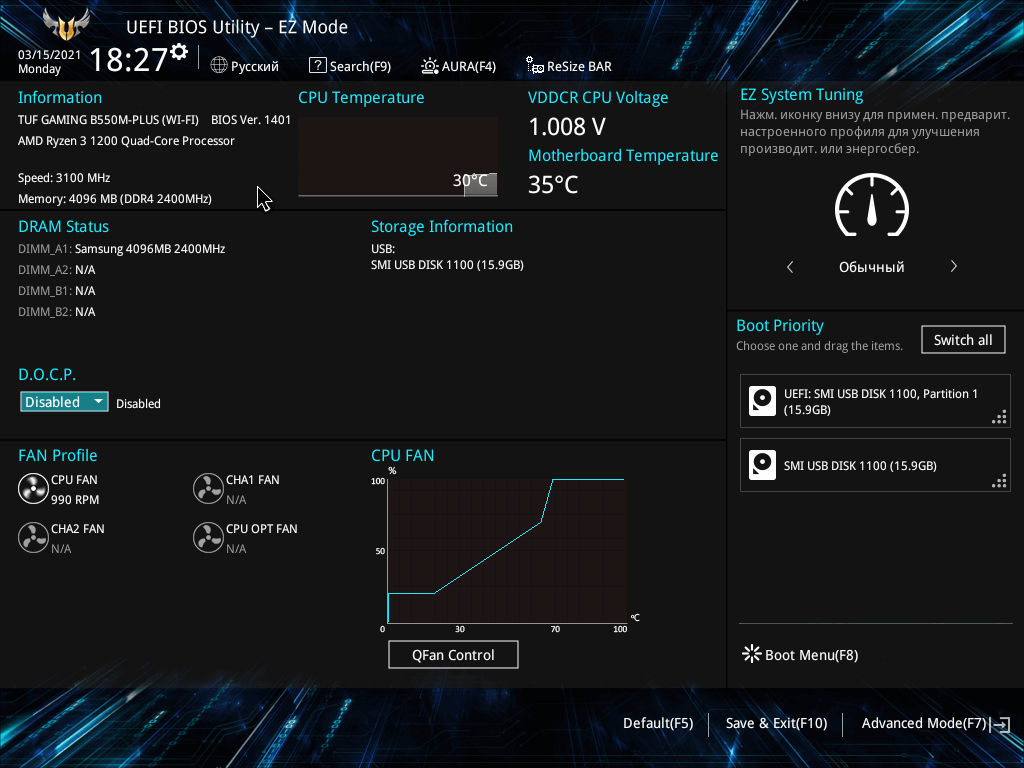This screenshot has height=768, width=1024.
Task: Click the 18:27 clock time
Action: pos(128,59)
